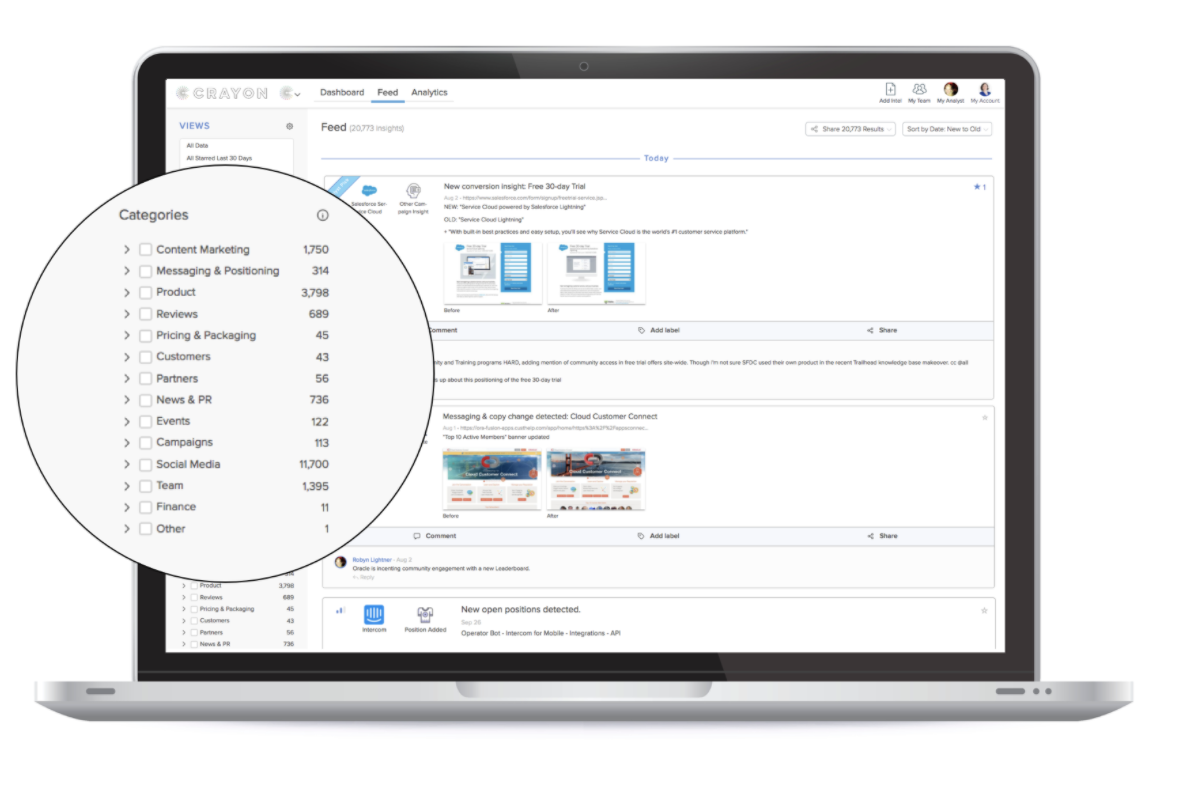Image resolution: width=1178 pixels, height=794 pixels.
Task: Open Before thumbnail of free trial insight
Action: click(x=492, y=272)
